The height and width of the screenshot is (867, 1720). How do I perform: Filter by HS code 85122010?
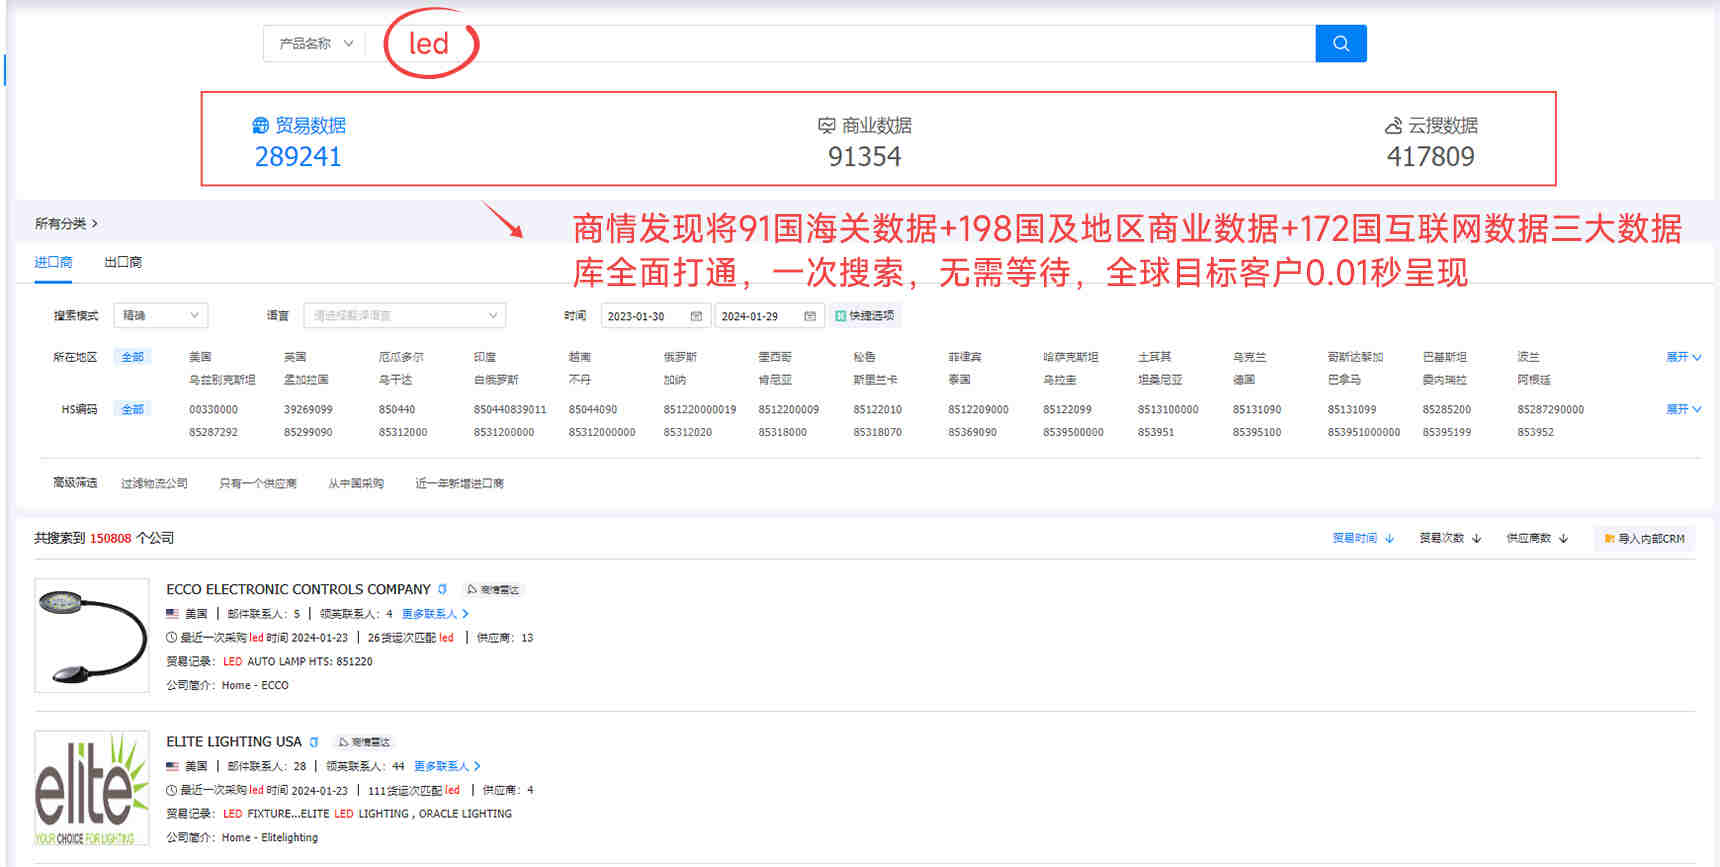pos(877,409)
